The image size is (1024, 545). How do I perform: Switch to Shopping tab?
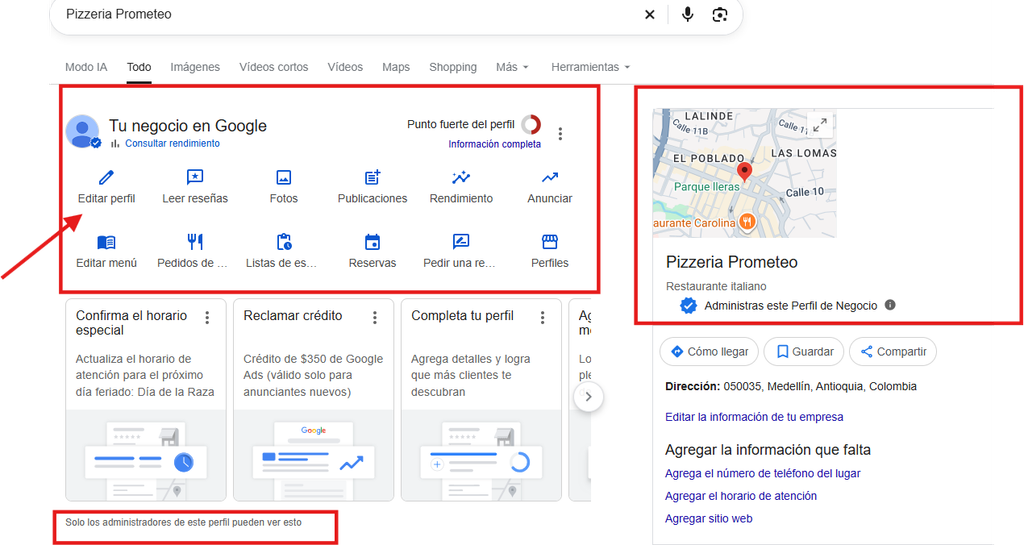coord(453,67)
